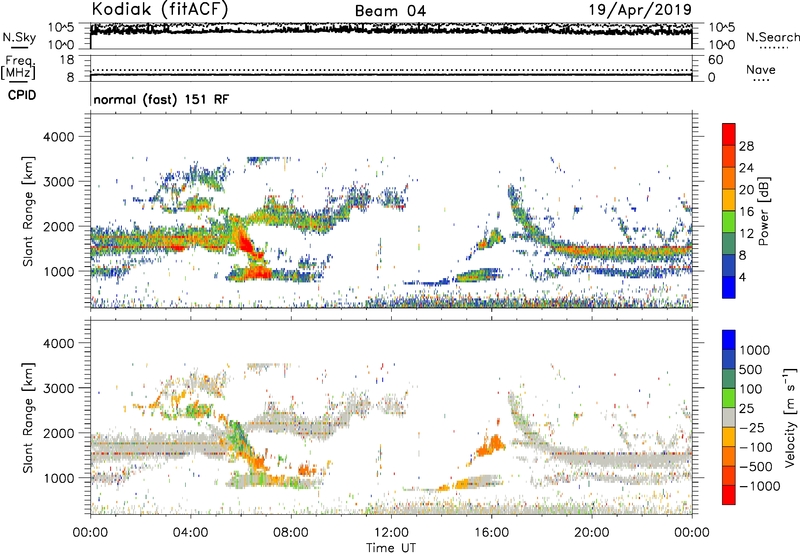
Task: Click the '20:00' time axis tick label
Action: click(592, 533)
